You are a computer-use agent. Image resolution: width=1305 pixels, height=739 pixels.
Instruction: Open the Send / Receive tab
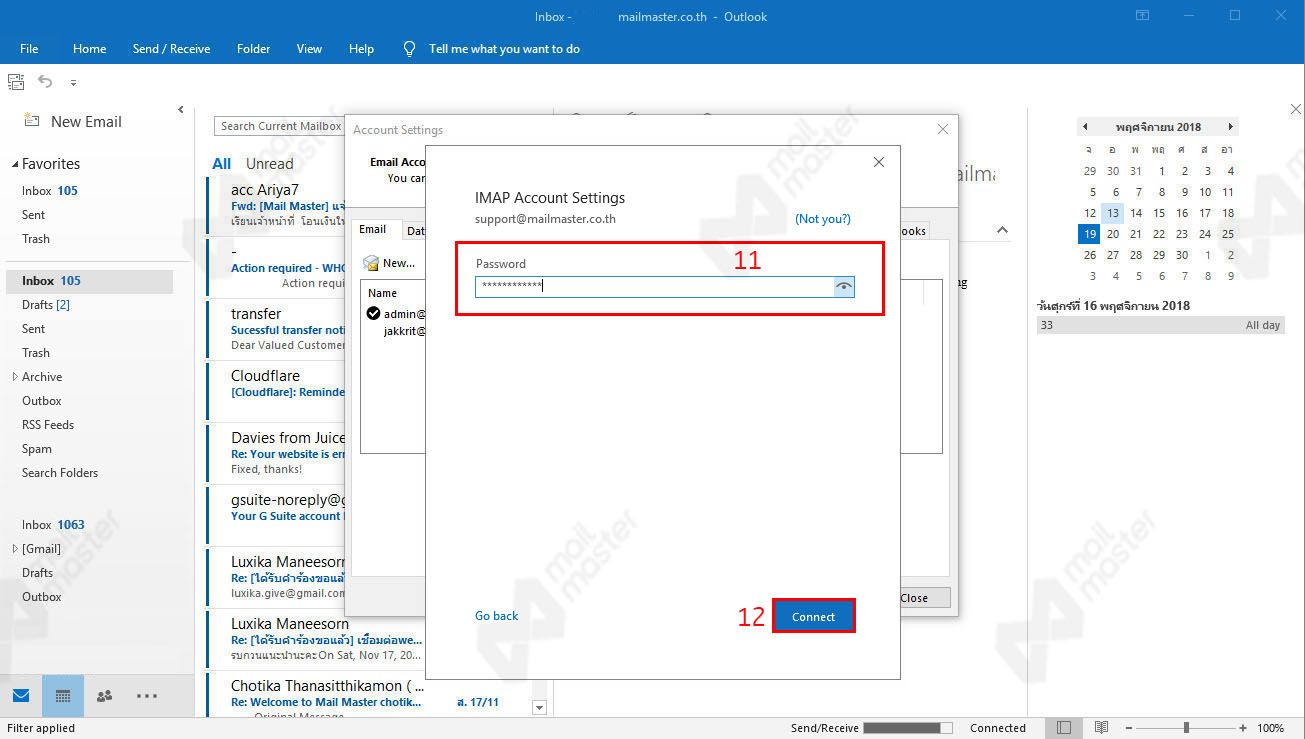(171, 48)
